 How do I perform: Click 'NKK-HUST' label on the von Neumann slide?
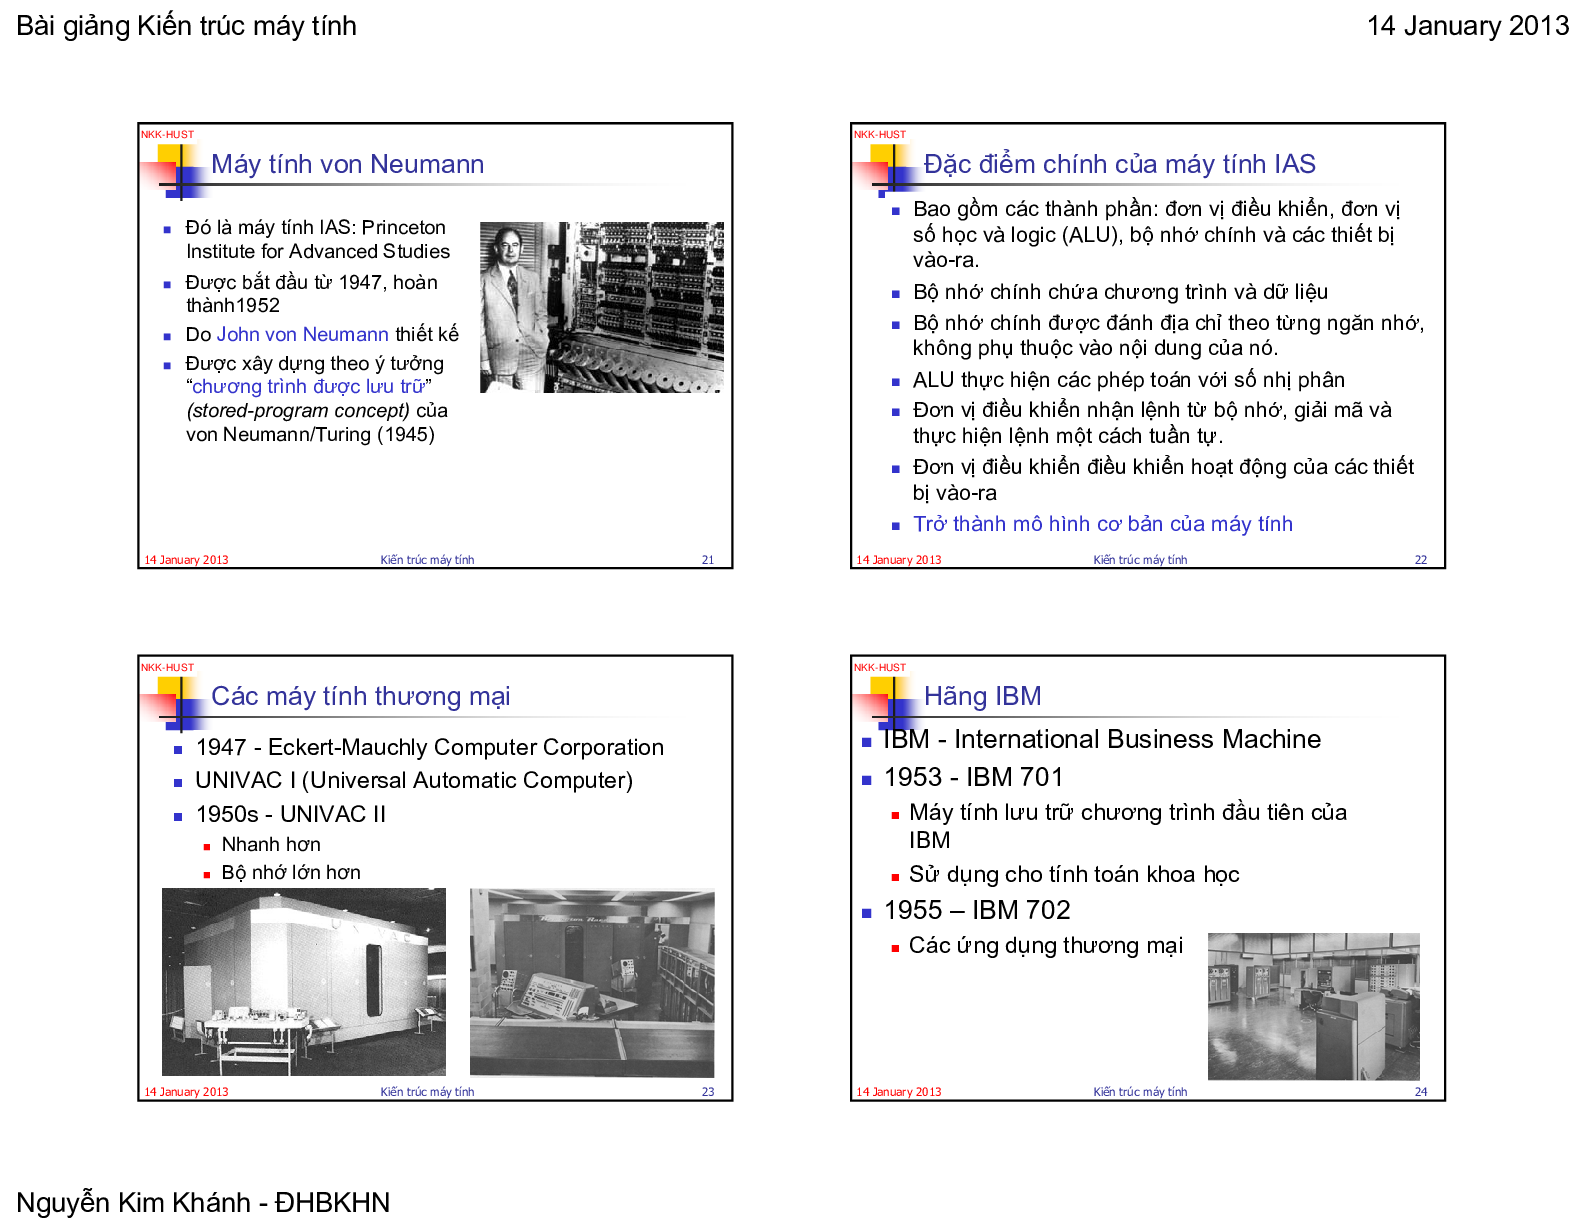click(167, 135)
